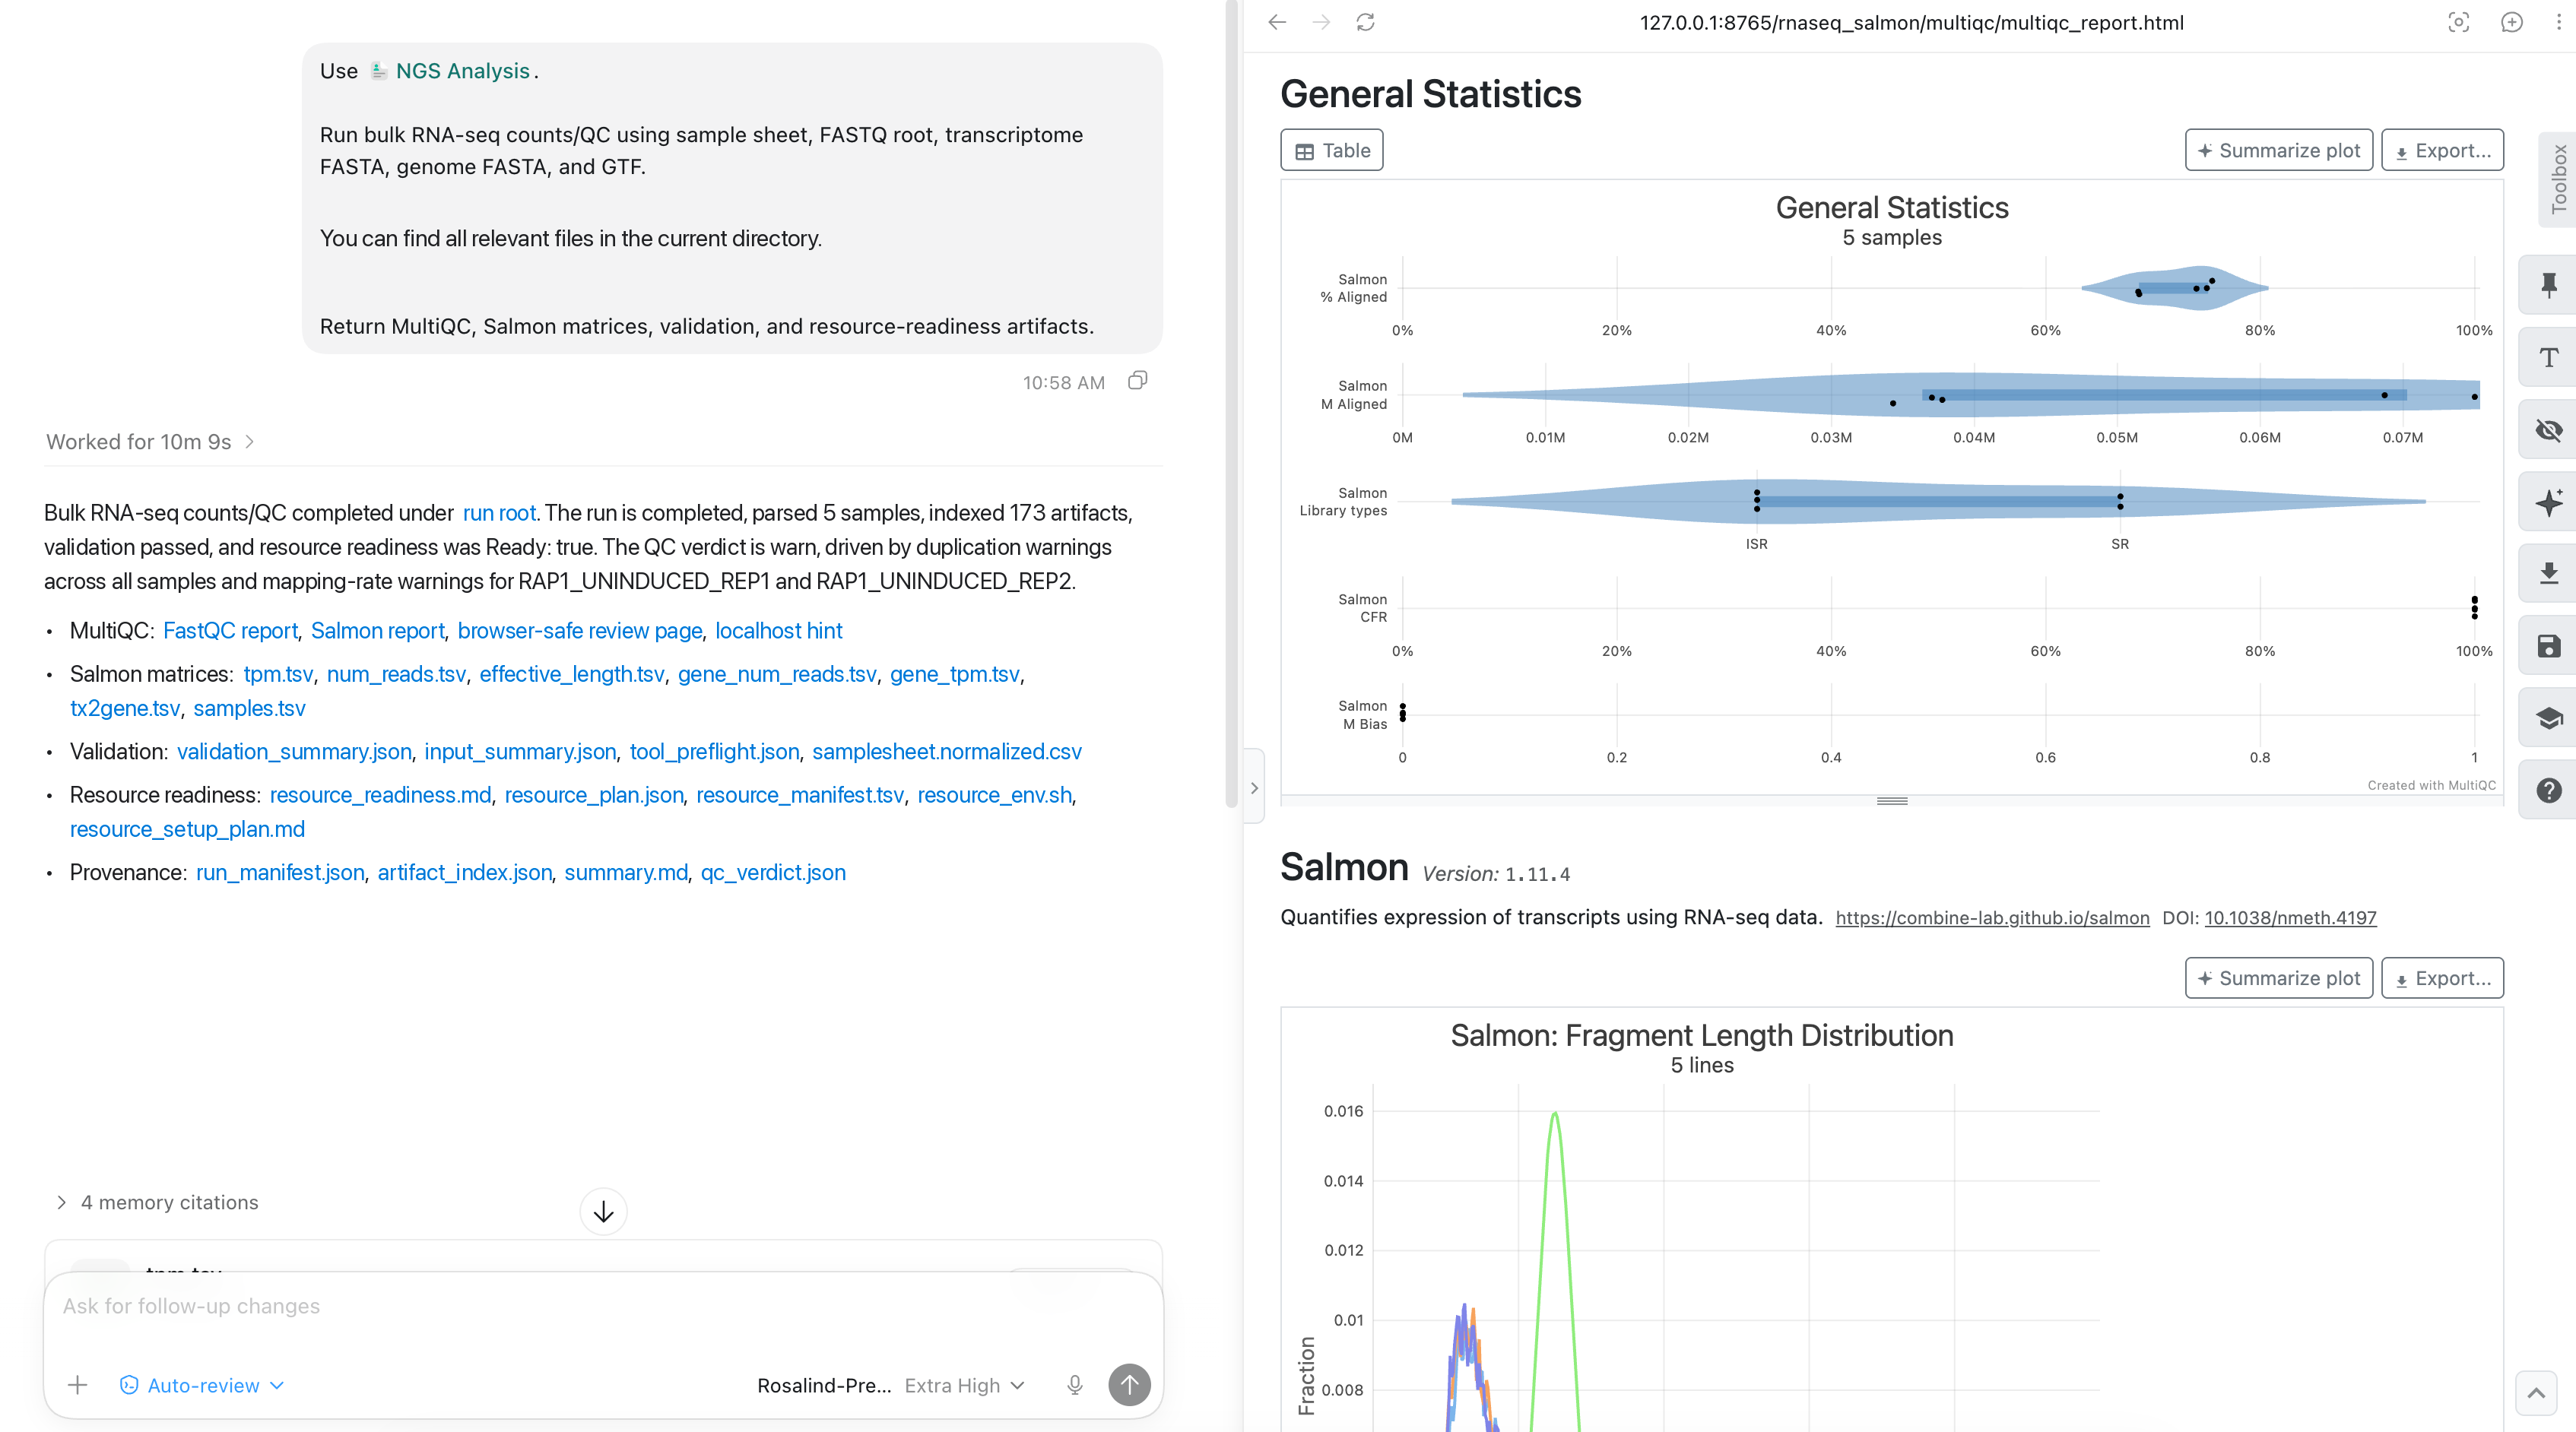Add an attachment with plus icon
The width and height of the screenshot is (2576, 1432).
(77, 1385)
